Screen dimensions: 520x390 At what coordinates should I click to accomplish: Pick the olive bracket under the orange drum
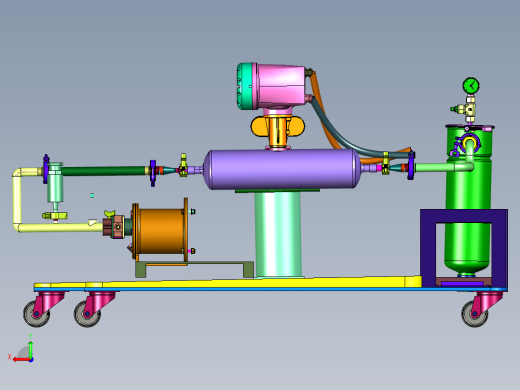pyautogui.click(x=195, y=269)
